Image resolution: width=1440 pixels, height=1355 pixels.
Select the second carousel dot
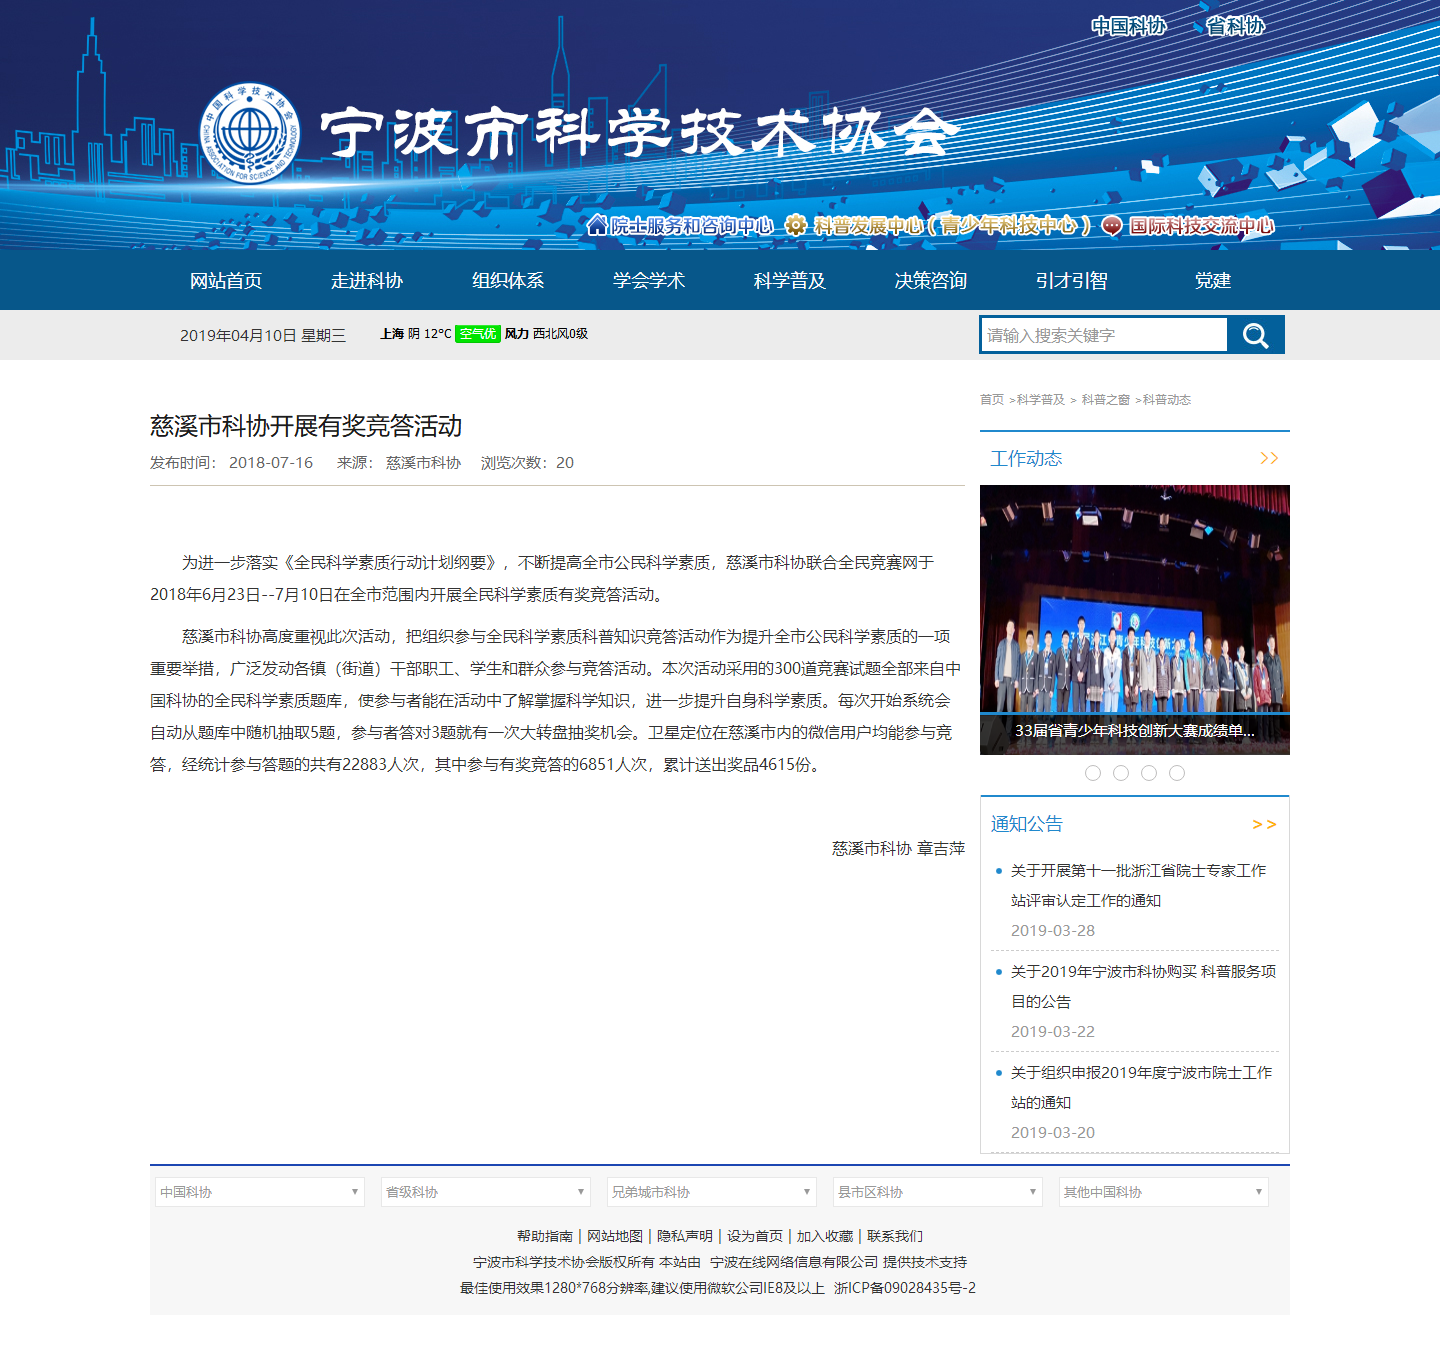(1121, 773)
